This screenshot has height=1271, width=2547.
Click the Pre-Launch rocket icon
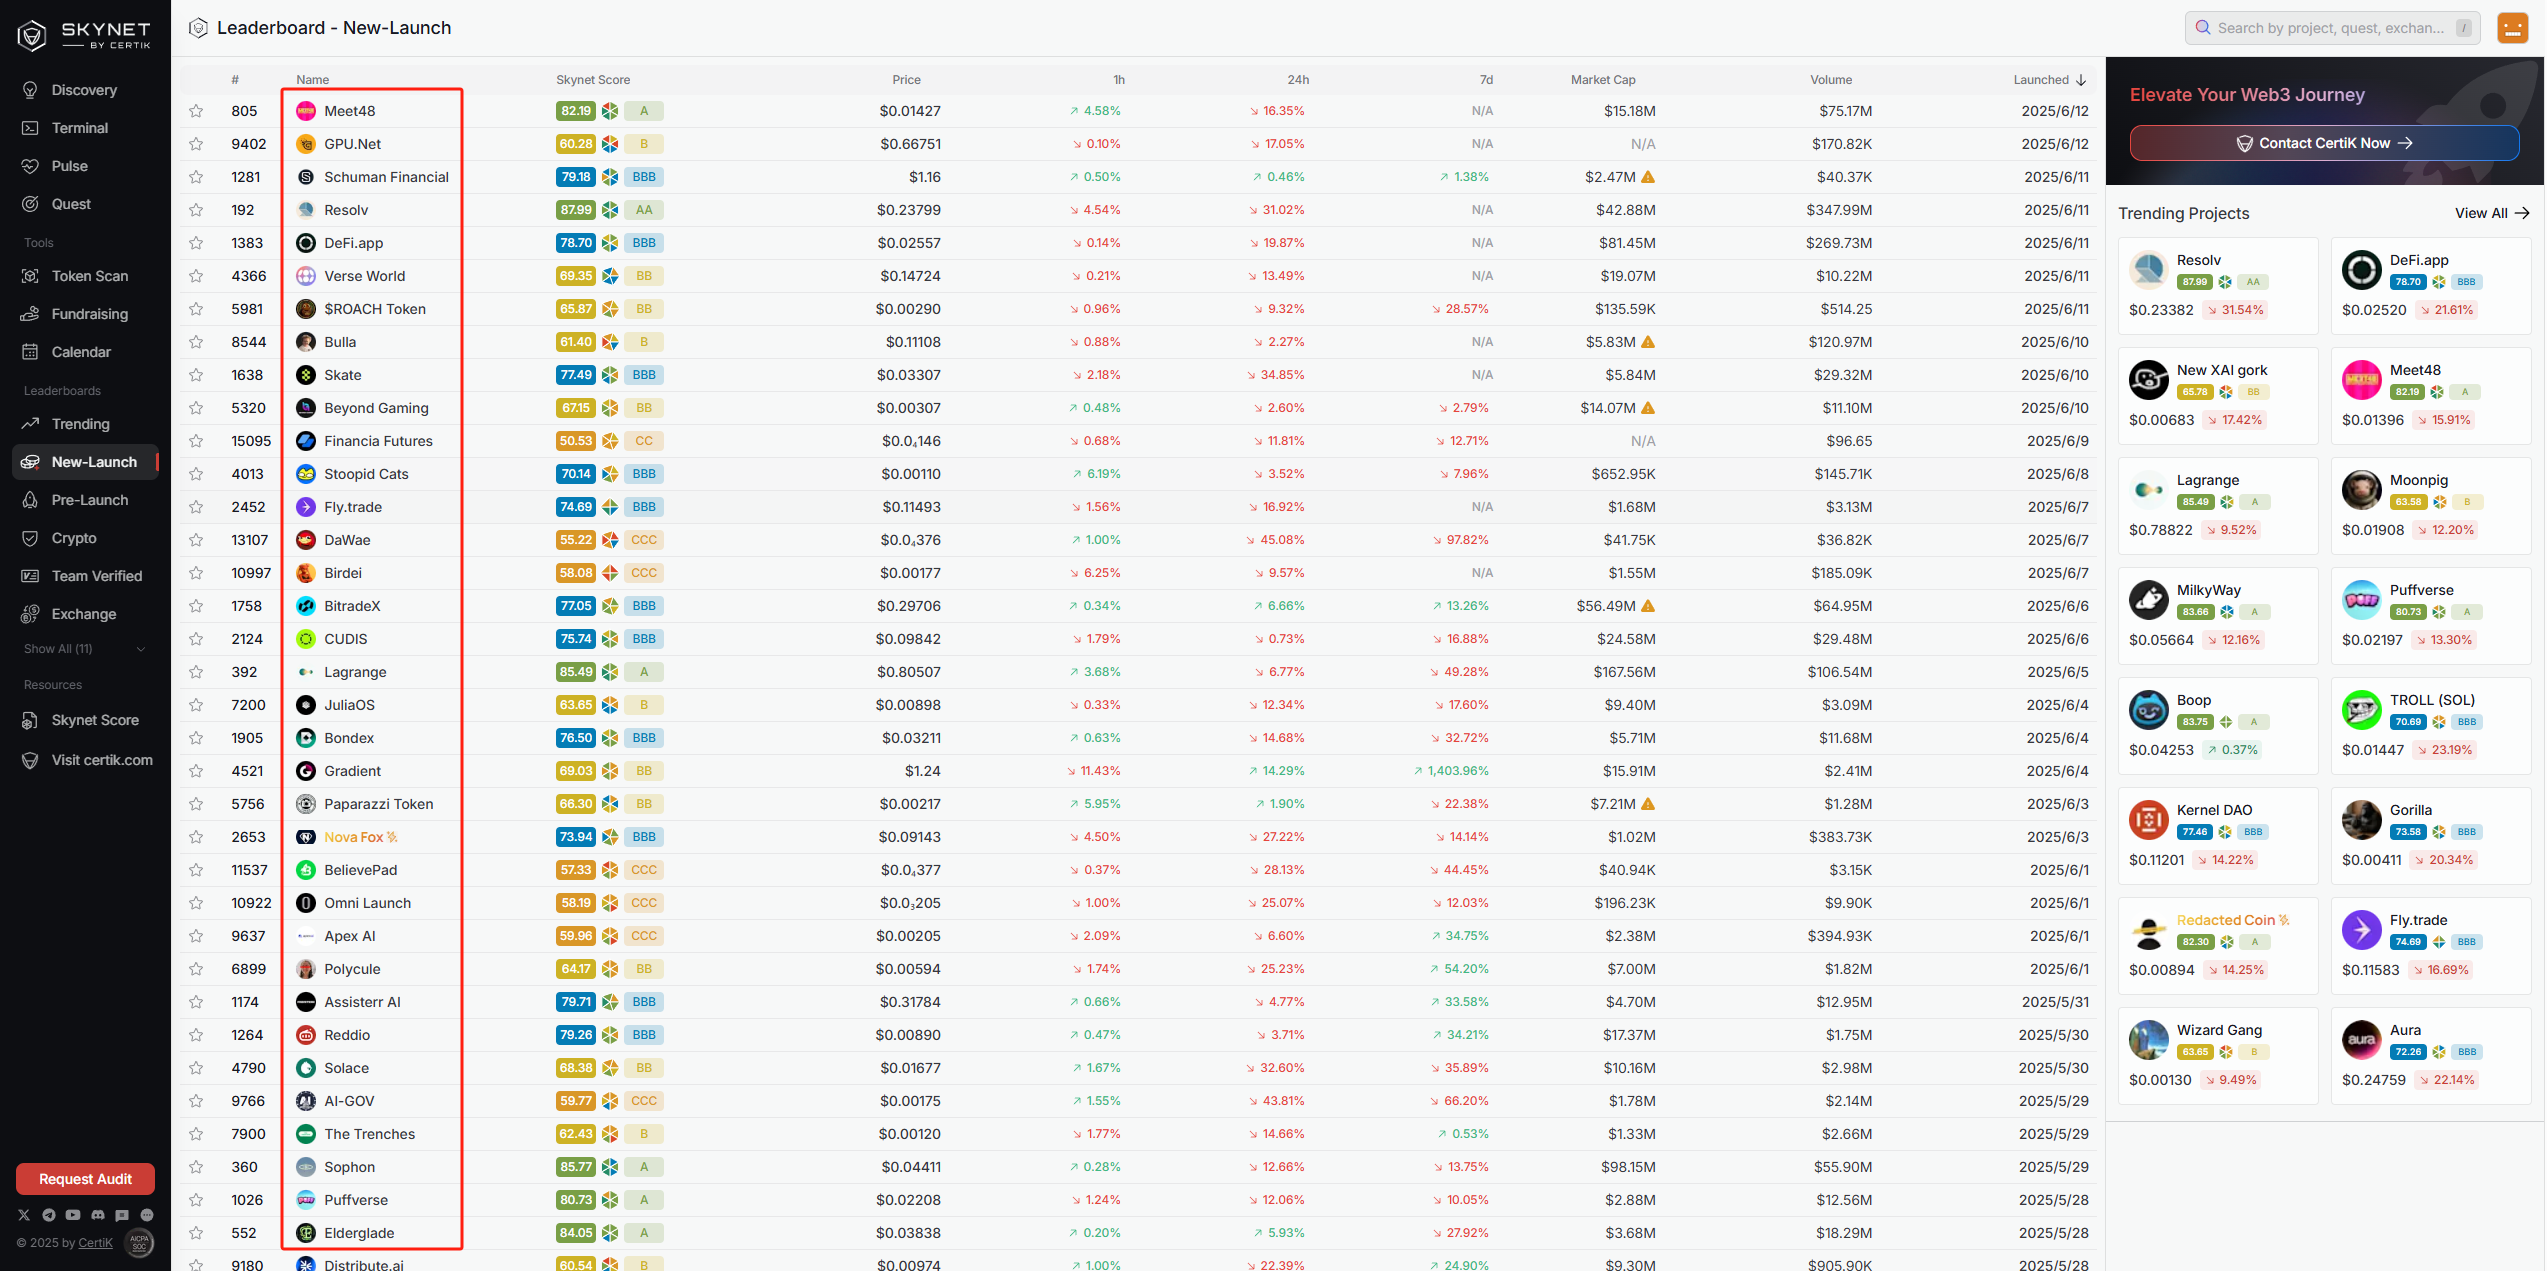pyautogui.click(x=30, y=500)
